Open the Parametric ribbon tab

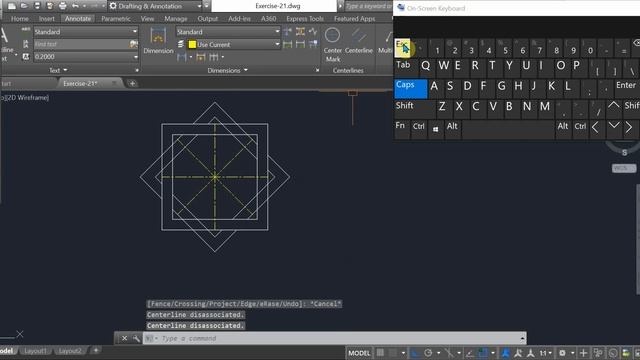pyautogui.click(x=116, y=18)
